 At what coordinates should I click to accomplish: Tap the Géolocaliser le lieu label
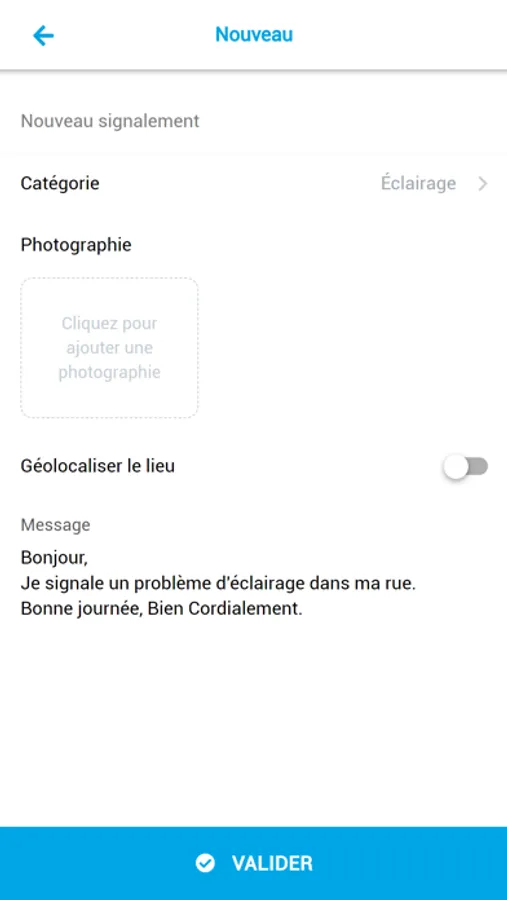point(98,466)
